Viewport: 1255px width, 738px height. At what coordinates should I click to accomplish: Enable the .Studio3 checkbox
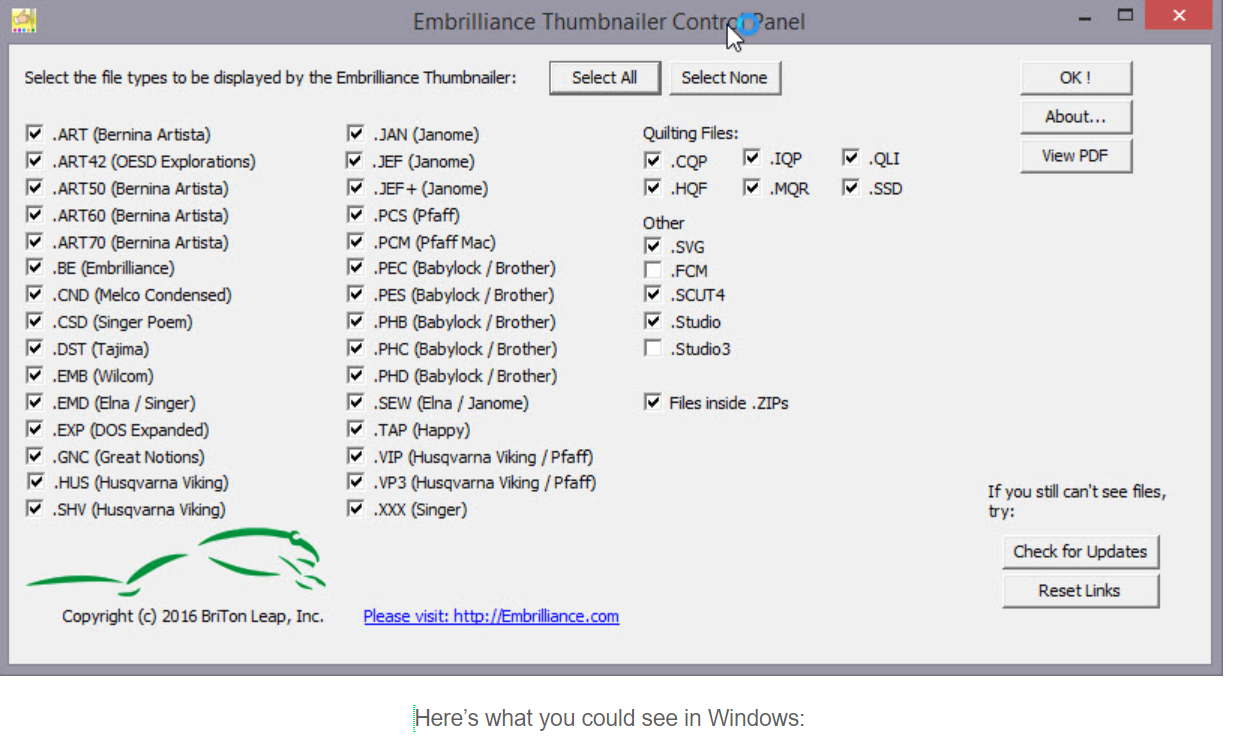pos(653,348)
